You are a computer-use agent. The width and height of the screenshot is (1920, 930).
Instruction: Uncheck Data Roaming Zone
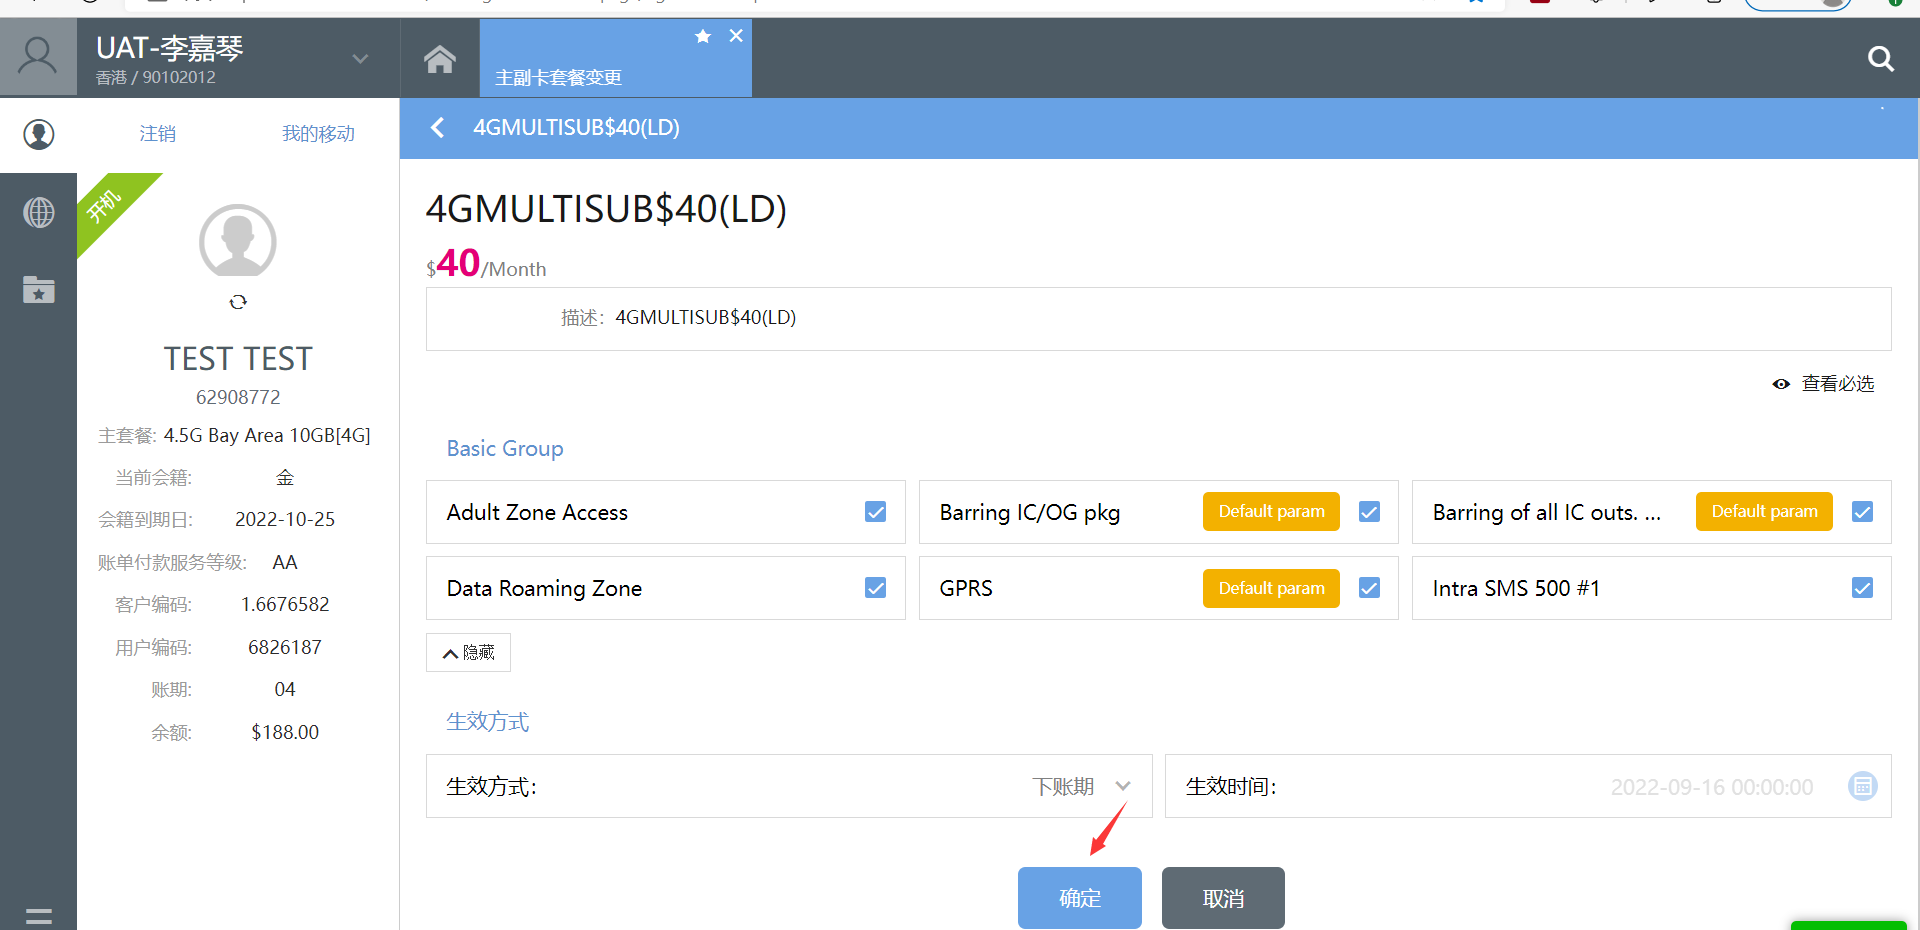click(875, 588)
